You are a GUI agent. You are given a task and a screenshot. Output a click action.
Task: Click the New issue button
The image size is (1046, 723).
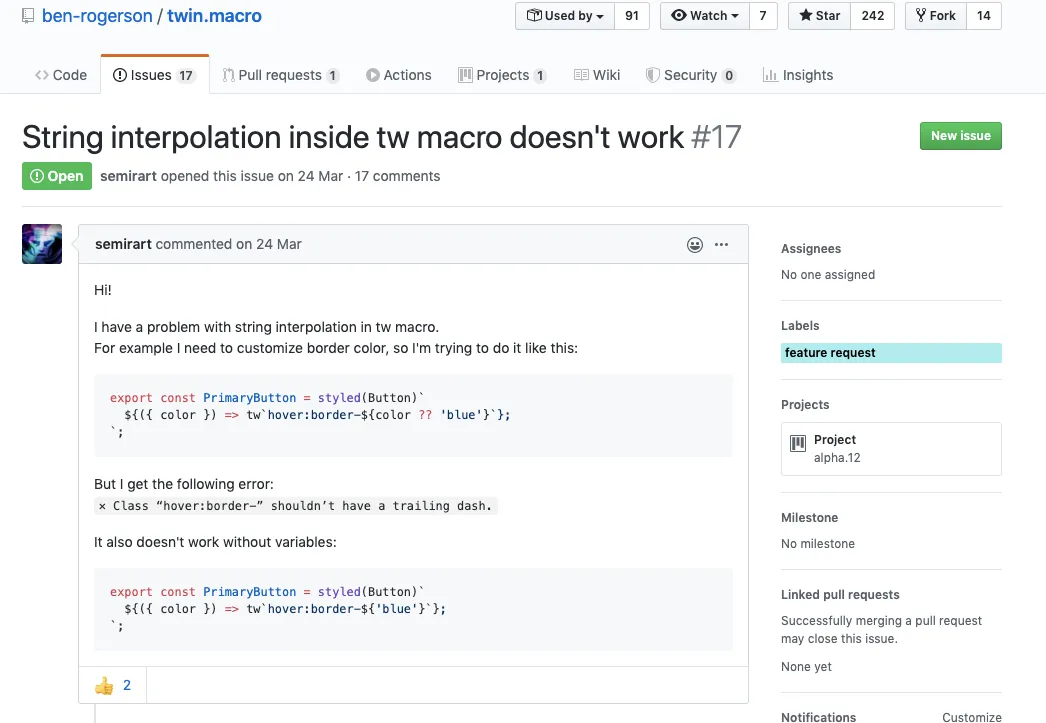[961, 136]
